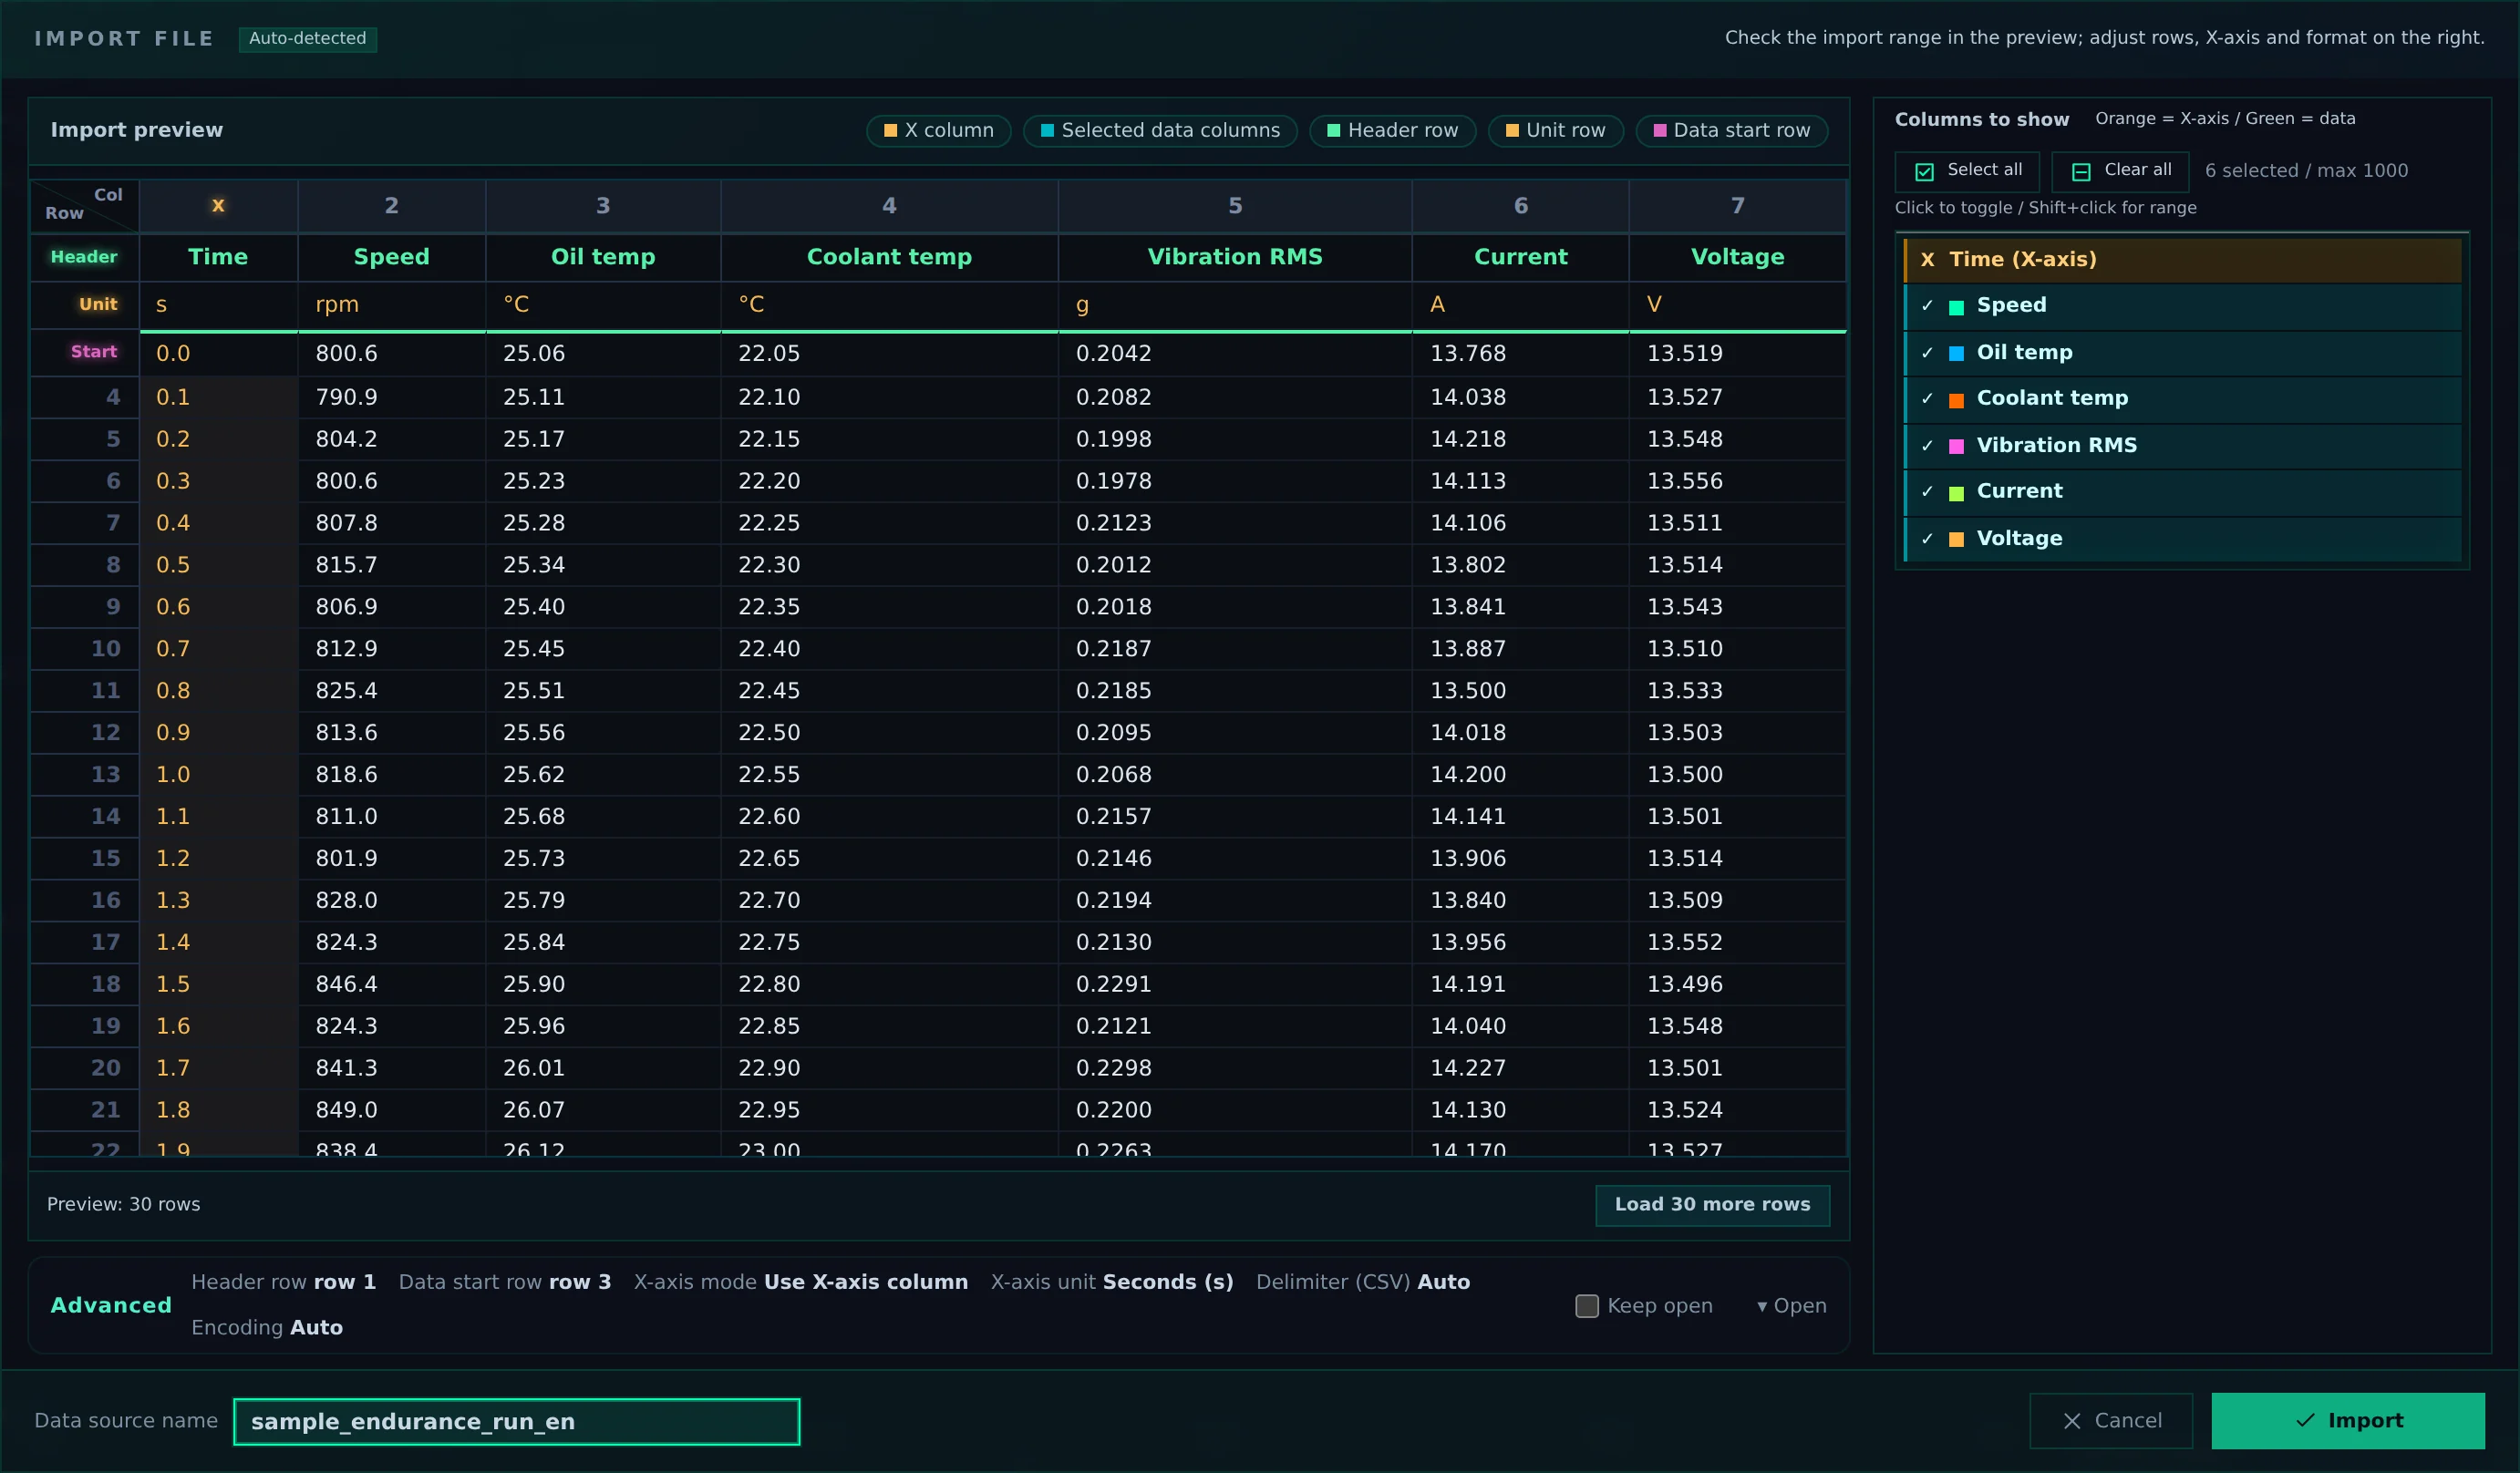Select column 3 header in preview

(603, 206)
